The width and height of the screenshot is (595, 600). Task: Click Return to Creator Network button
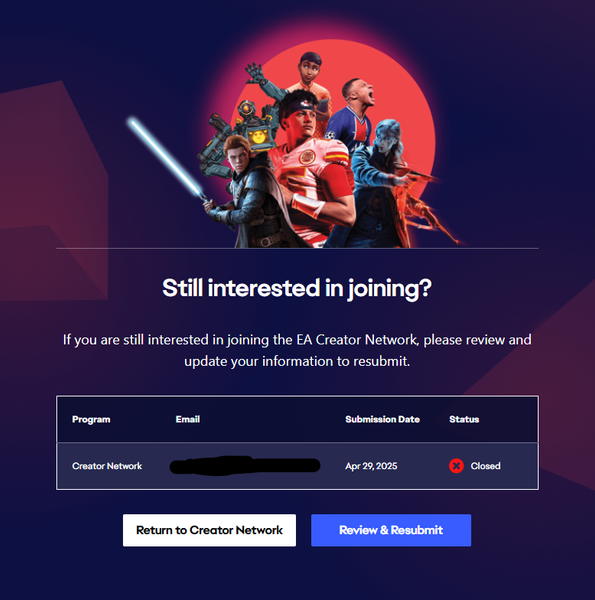click(x=209, y=530)
